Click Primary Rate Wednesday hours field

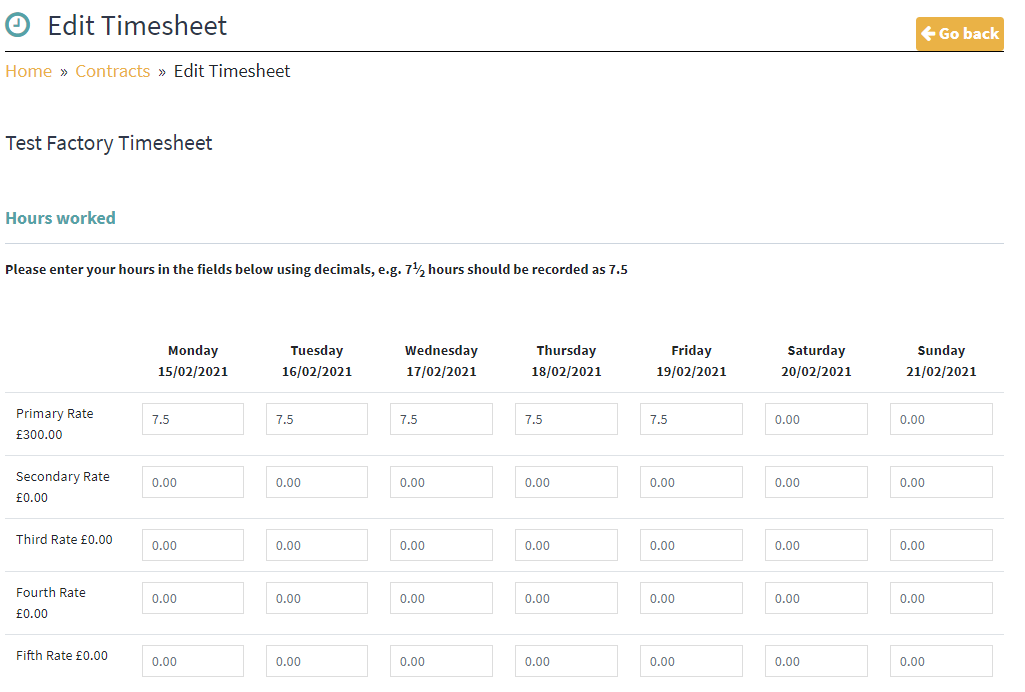pyautogui.click(x=441, y=419)
